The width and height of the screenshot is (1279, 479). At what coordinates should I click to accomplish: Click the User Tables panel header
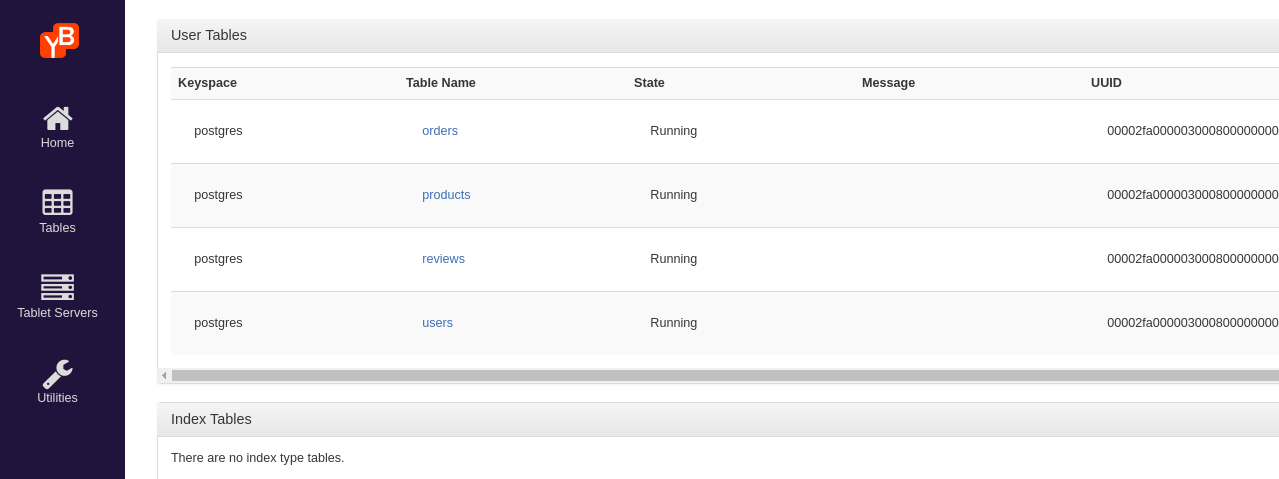coord(209,35)
